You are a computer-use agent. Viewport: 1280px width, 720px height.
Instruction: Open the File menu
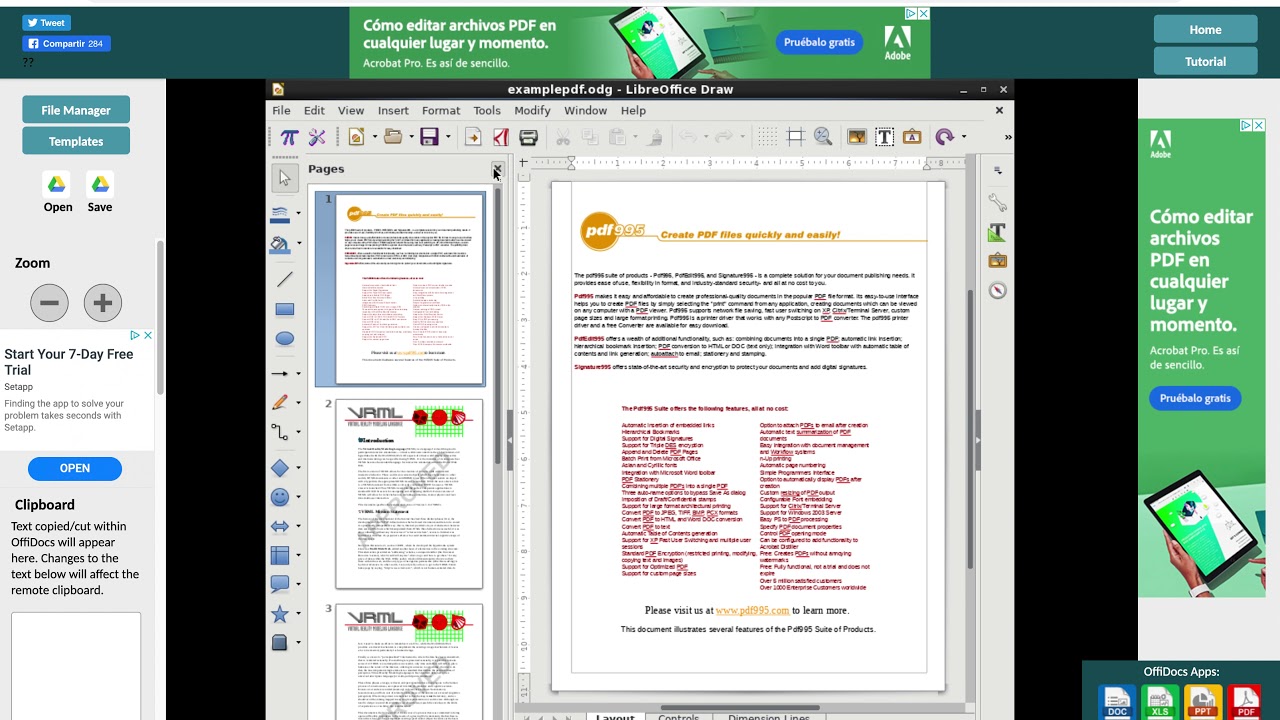282,110
